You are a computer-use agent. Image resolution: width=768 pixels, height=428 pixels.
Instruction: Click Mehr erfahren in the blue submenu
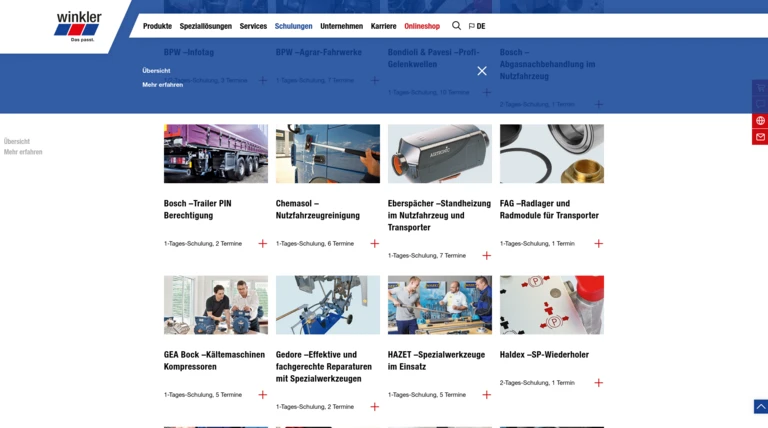pyautogui.click(x=163, y=85)
